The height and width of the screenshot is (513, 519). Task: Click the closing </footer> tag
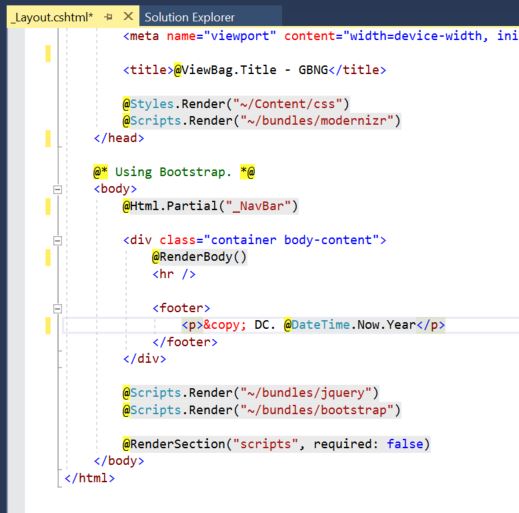pyautogui.click(x=185, y=342)
